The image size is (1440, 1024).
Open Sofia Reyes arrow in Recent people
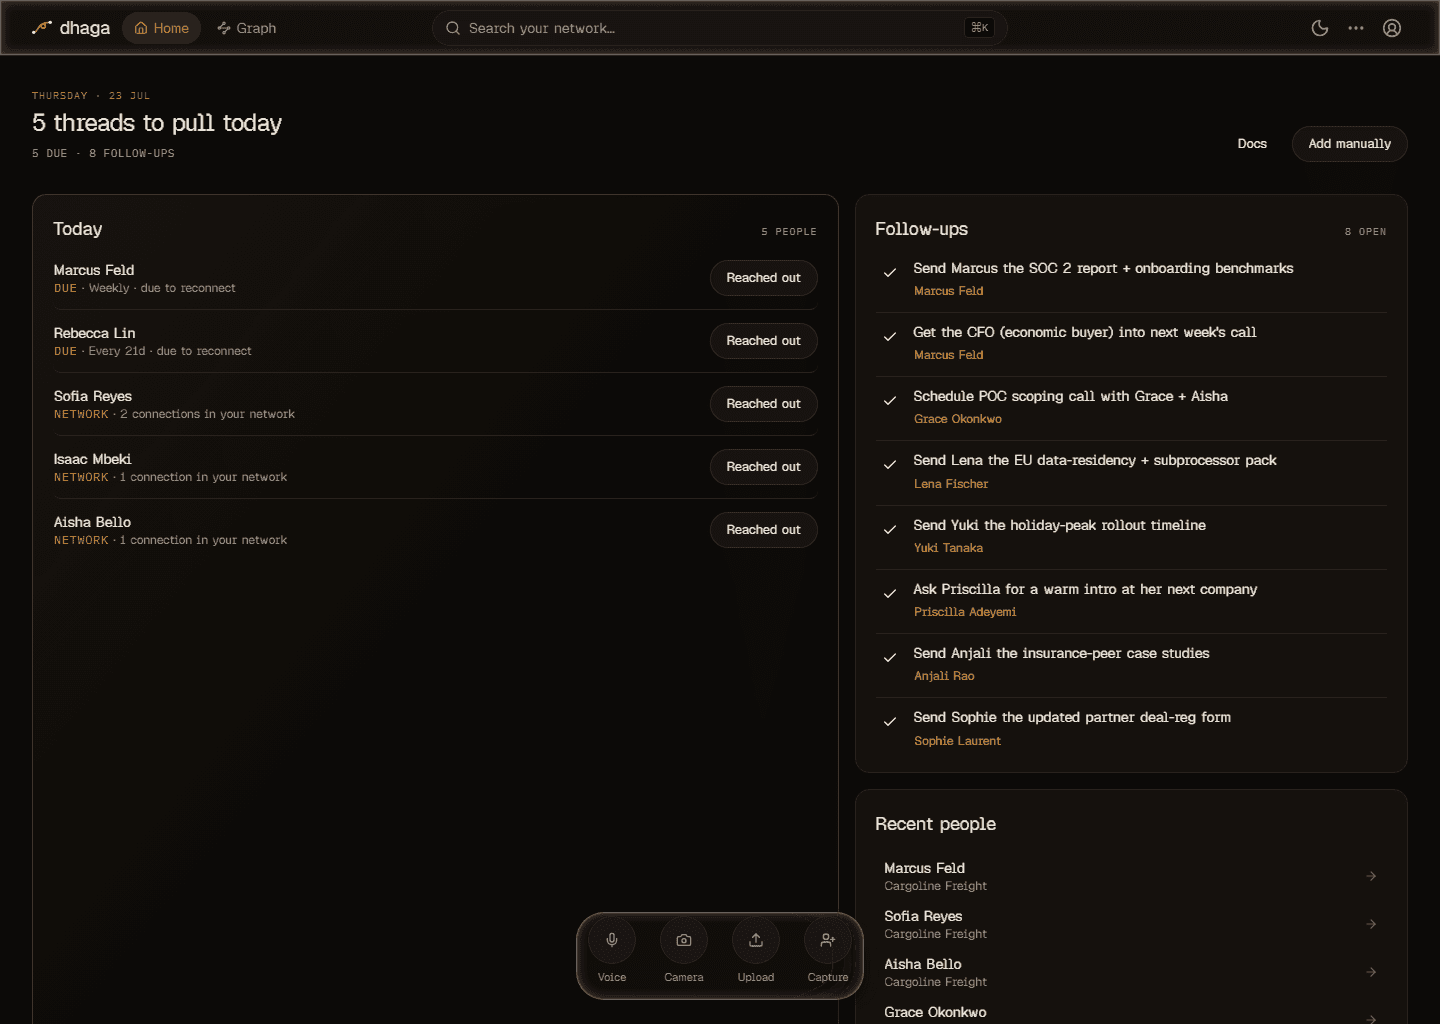(1371, 924)
